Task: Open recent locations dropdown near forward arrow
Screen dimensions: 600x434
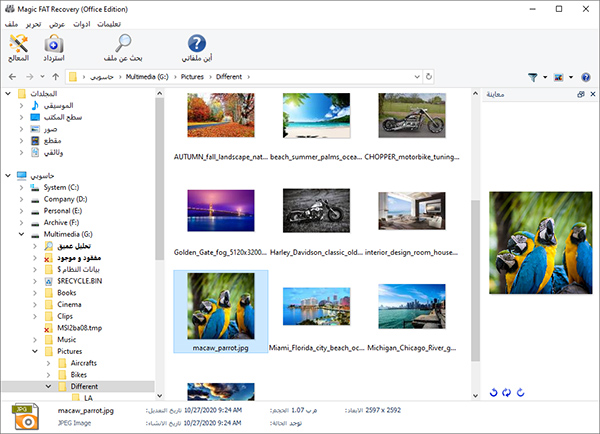Action: [x=42, y=77]
